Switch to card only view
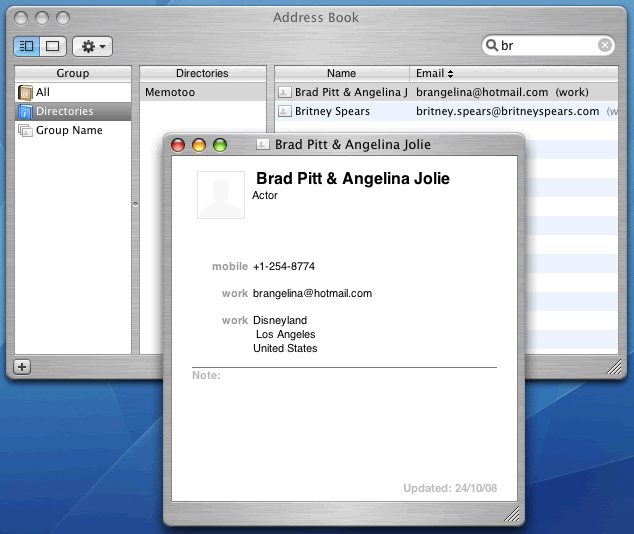This screenshot has height=534, width=634. tap(52, 46)
